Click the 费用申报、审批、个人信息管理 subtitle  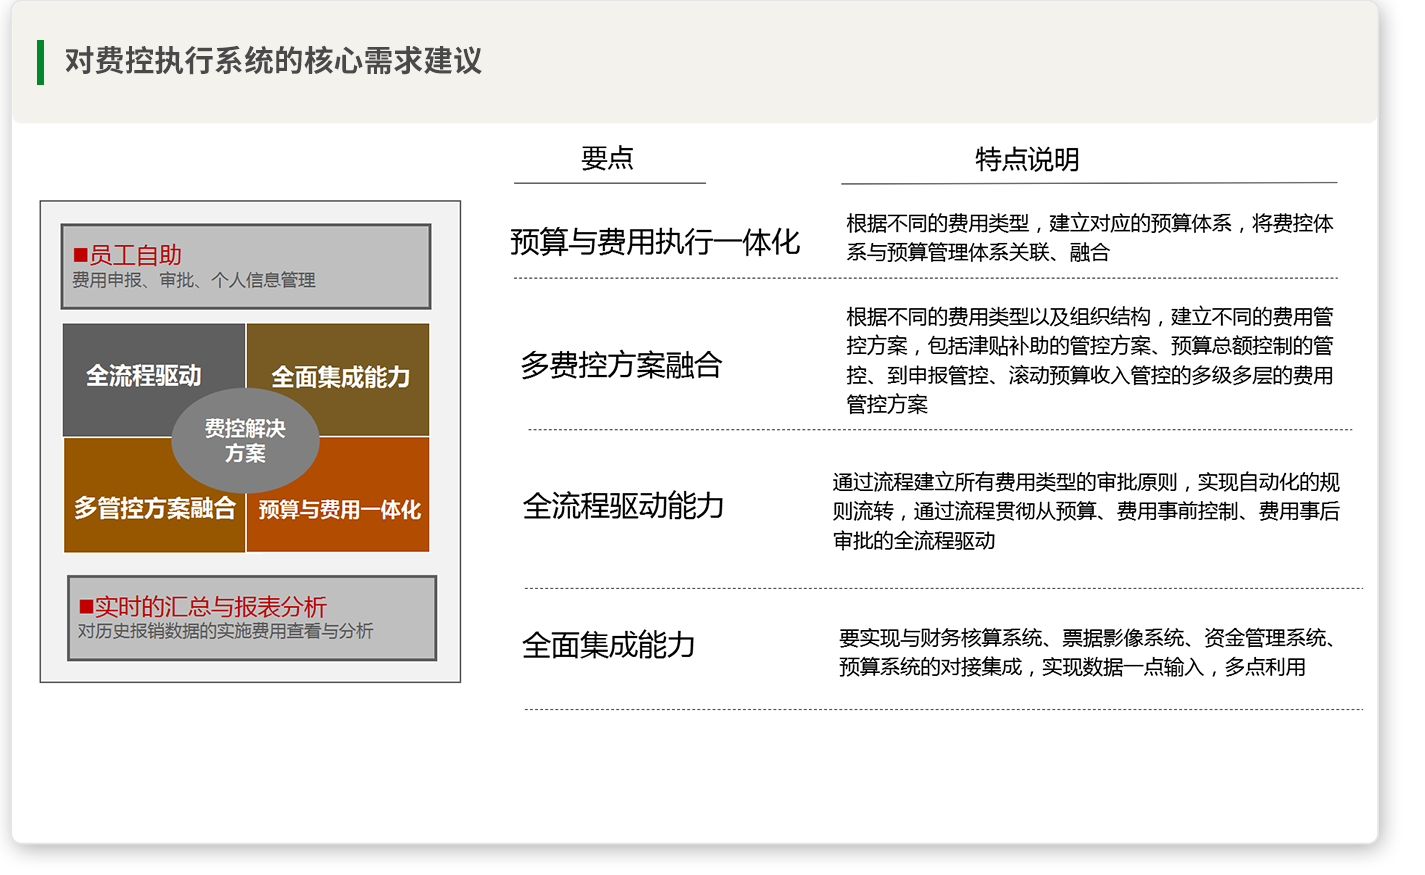(194, 281)
